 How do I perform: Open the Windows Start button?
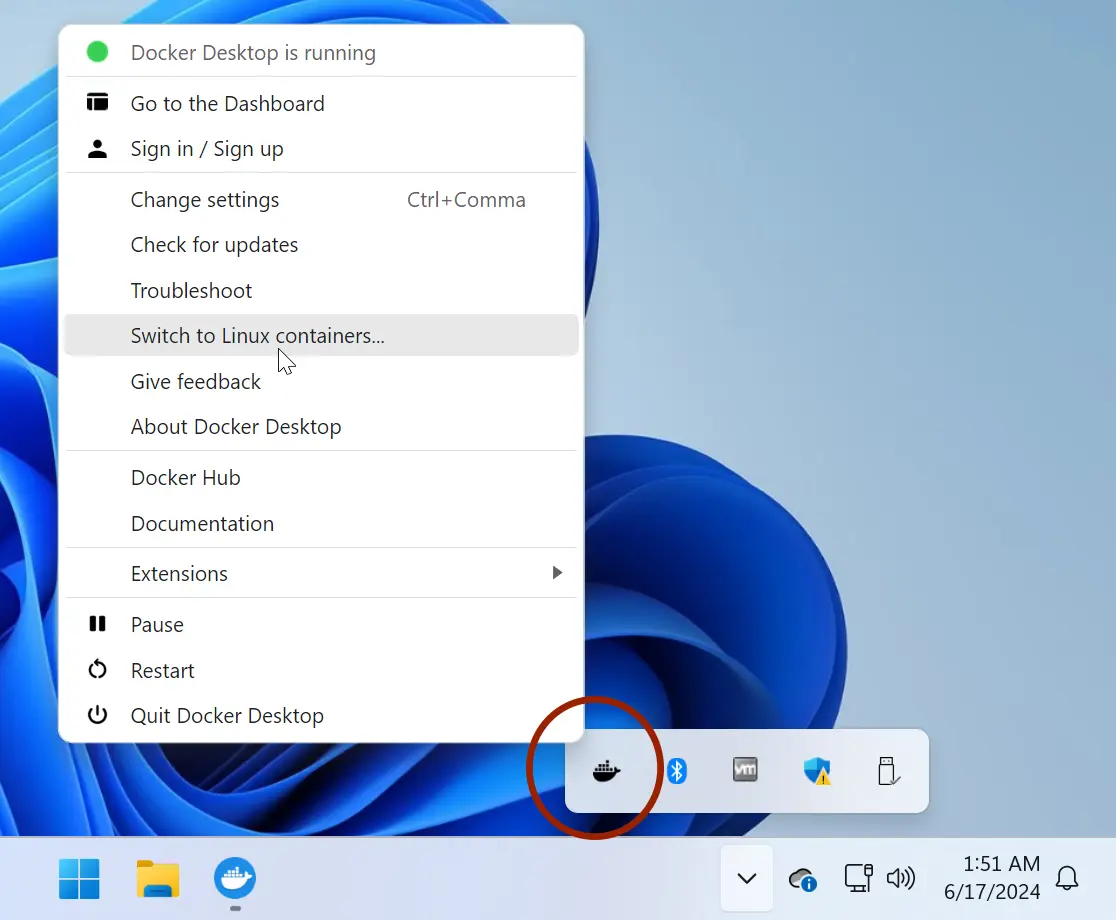point(79,879)
